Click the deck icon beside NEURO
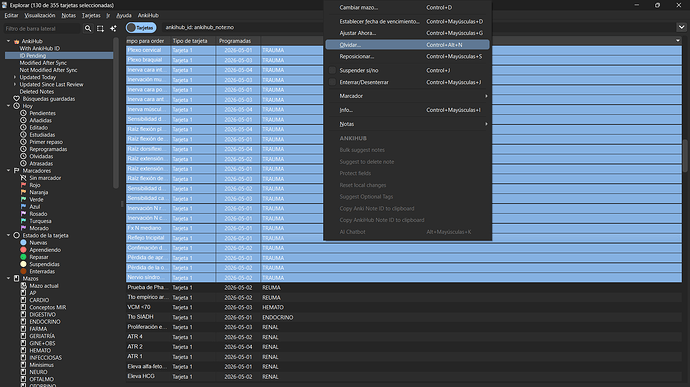 pyautogui.click(x=23, y=372)
